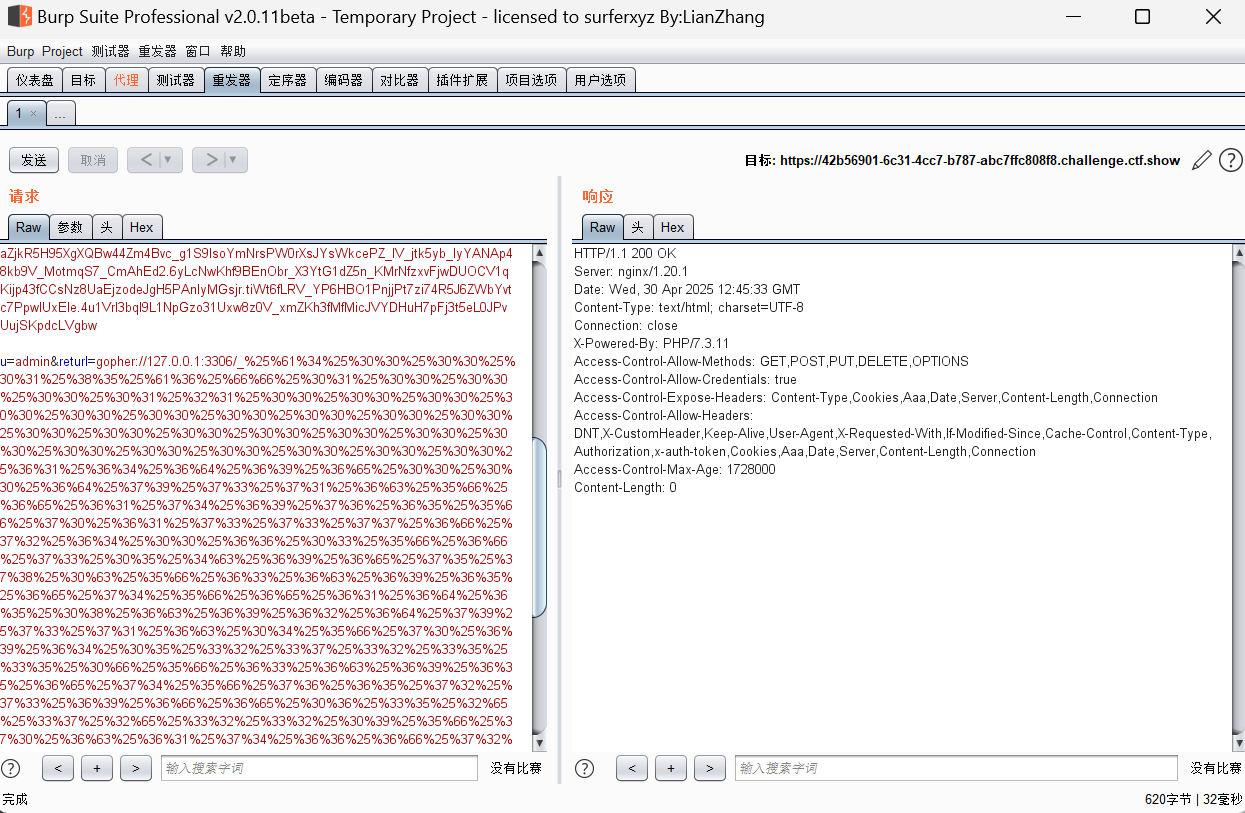Click 'X-Powered-By: PHP/7.3.11' header line
The height and width of the screenshot is (813, 1245).
(x=651, y=344)
